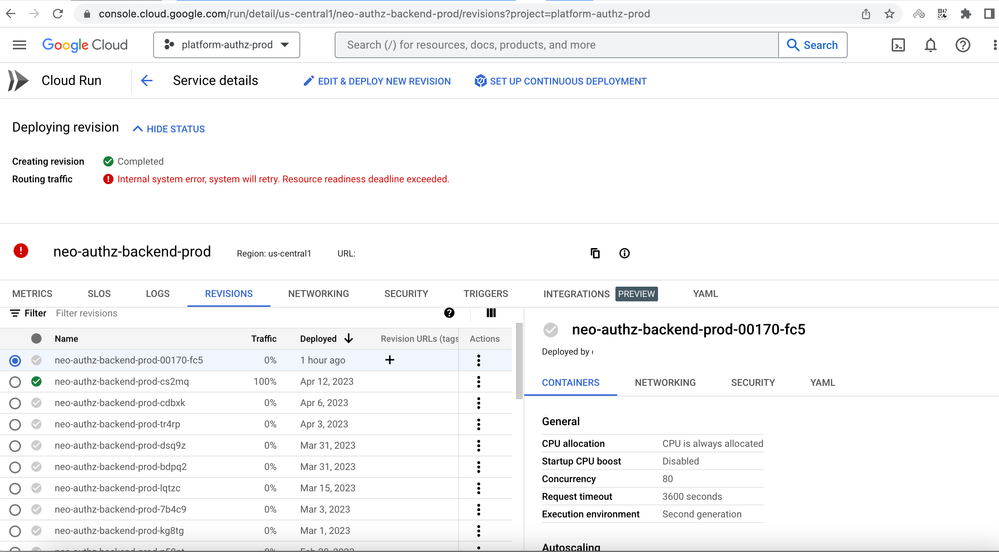999x552 pixels.
Task: Click the Traffic column header
Action: pos(264,338)
